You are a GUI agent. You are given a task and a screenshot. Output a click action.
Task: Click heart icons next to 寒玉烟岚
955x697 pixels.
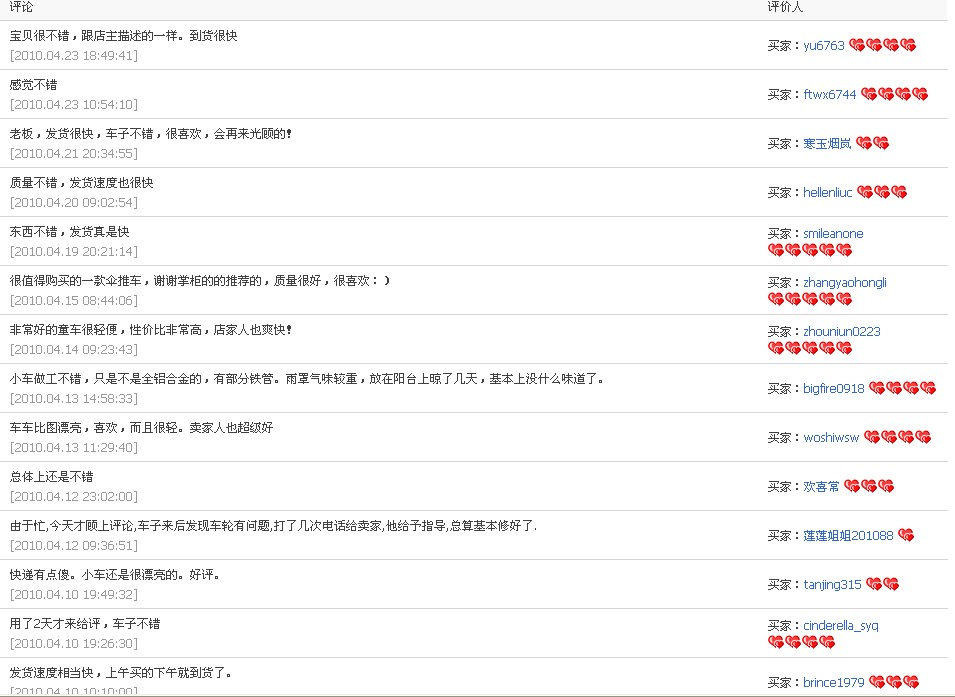(x=872, y=144)
